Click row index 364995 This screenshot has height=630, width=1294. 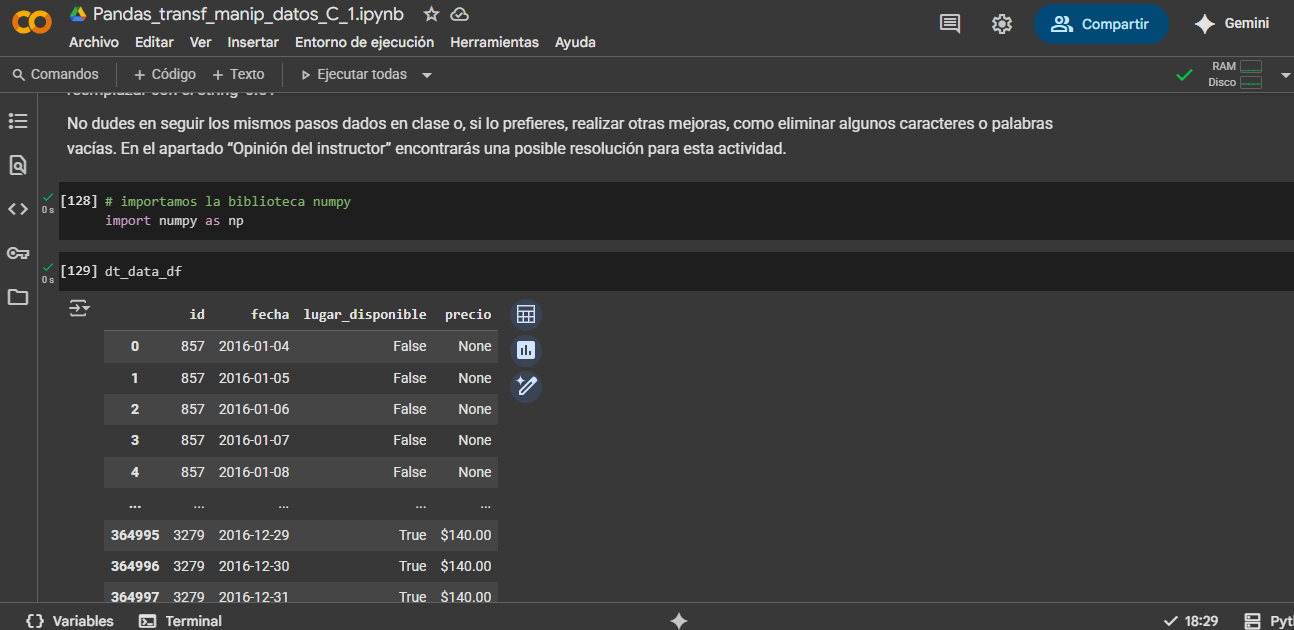tap(135, 535)
